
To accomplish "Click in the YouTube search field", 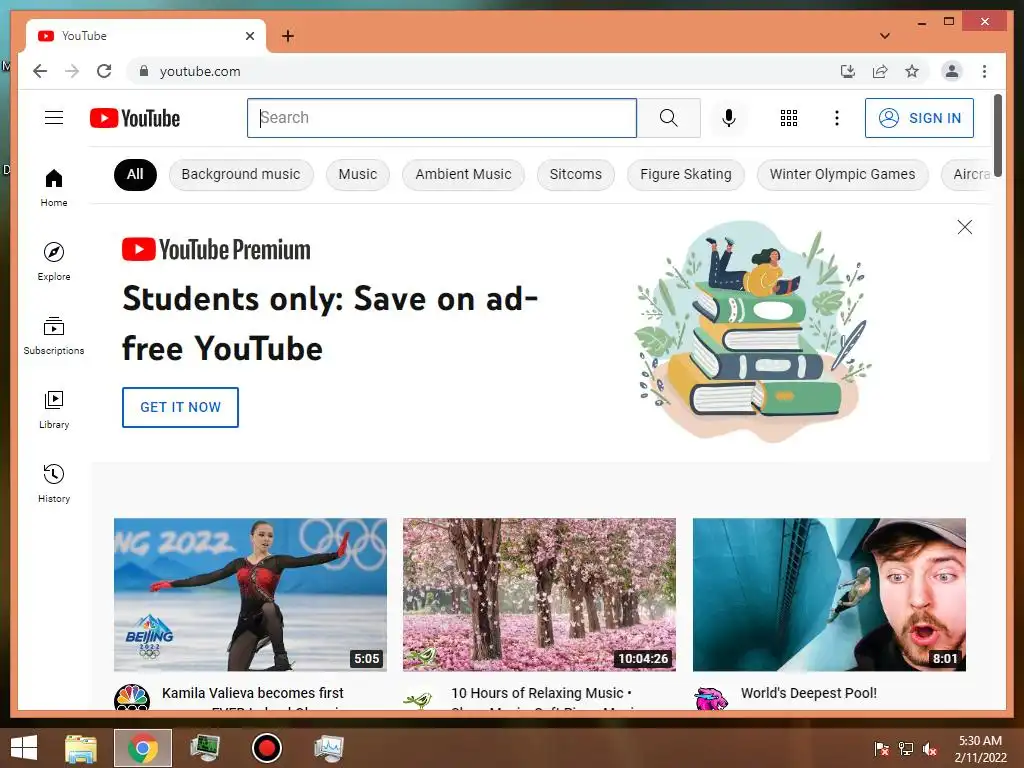I will pyautogui.click(x=441, y=118).
